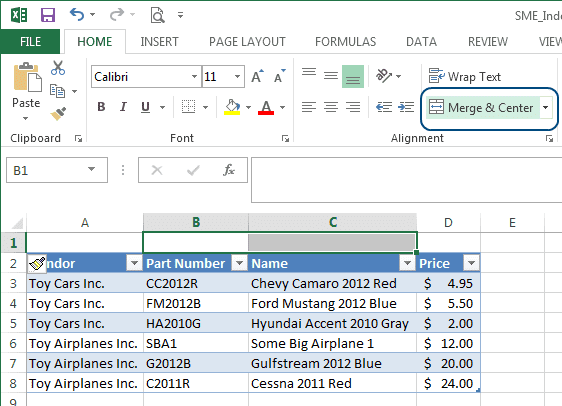Increase font size with large A icon
Screen dimensions: 562x406
click(x=257, y=76)
